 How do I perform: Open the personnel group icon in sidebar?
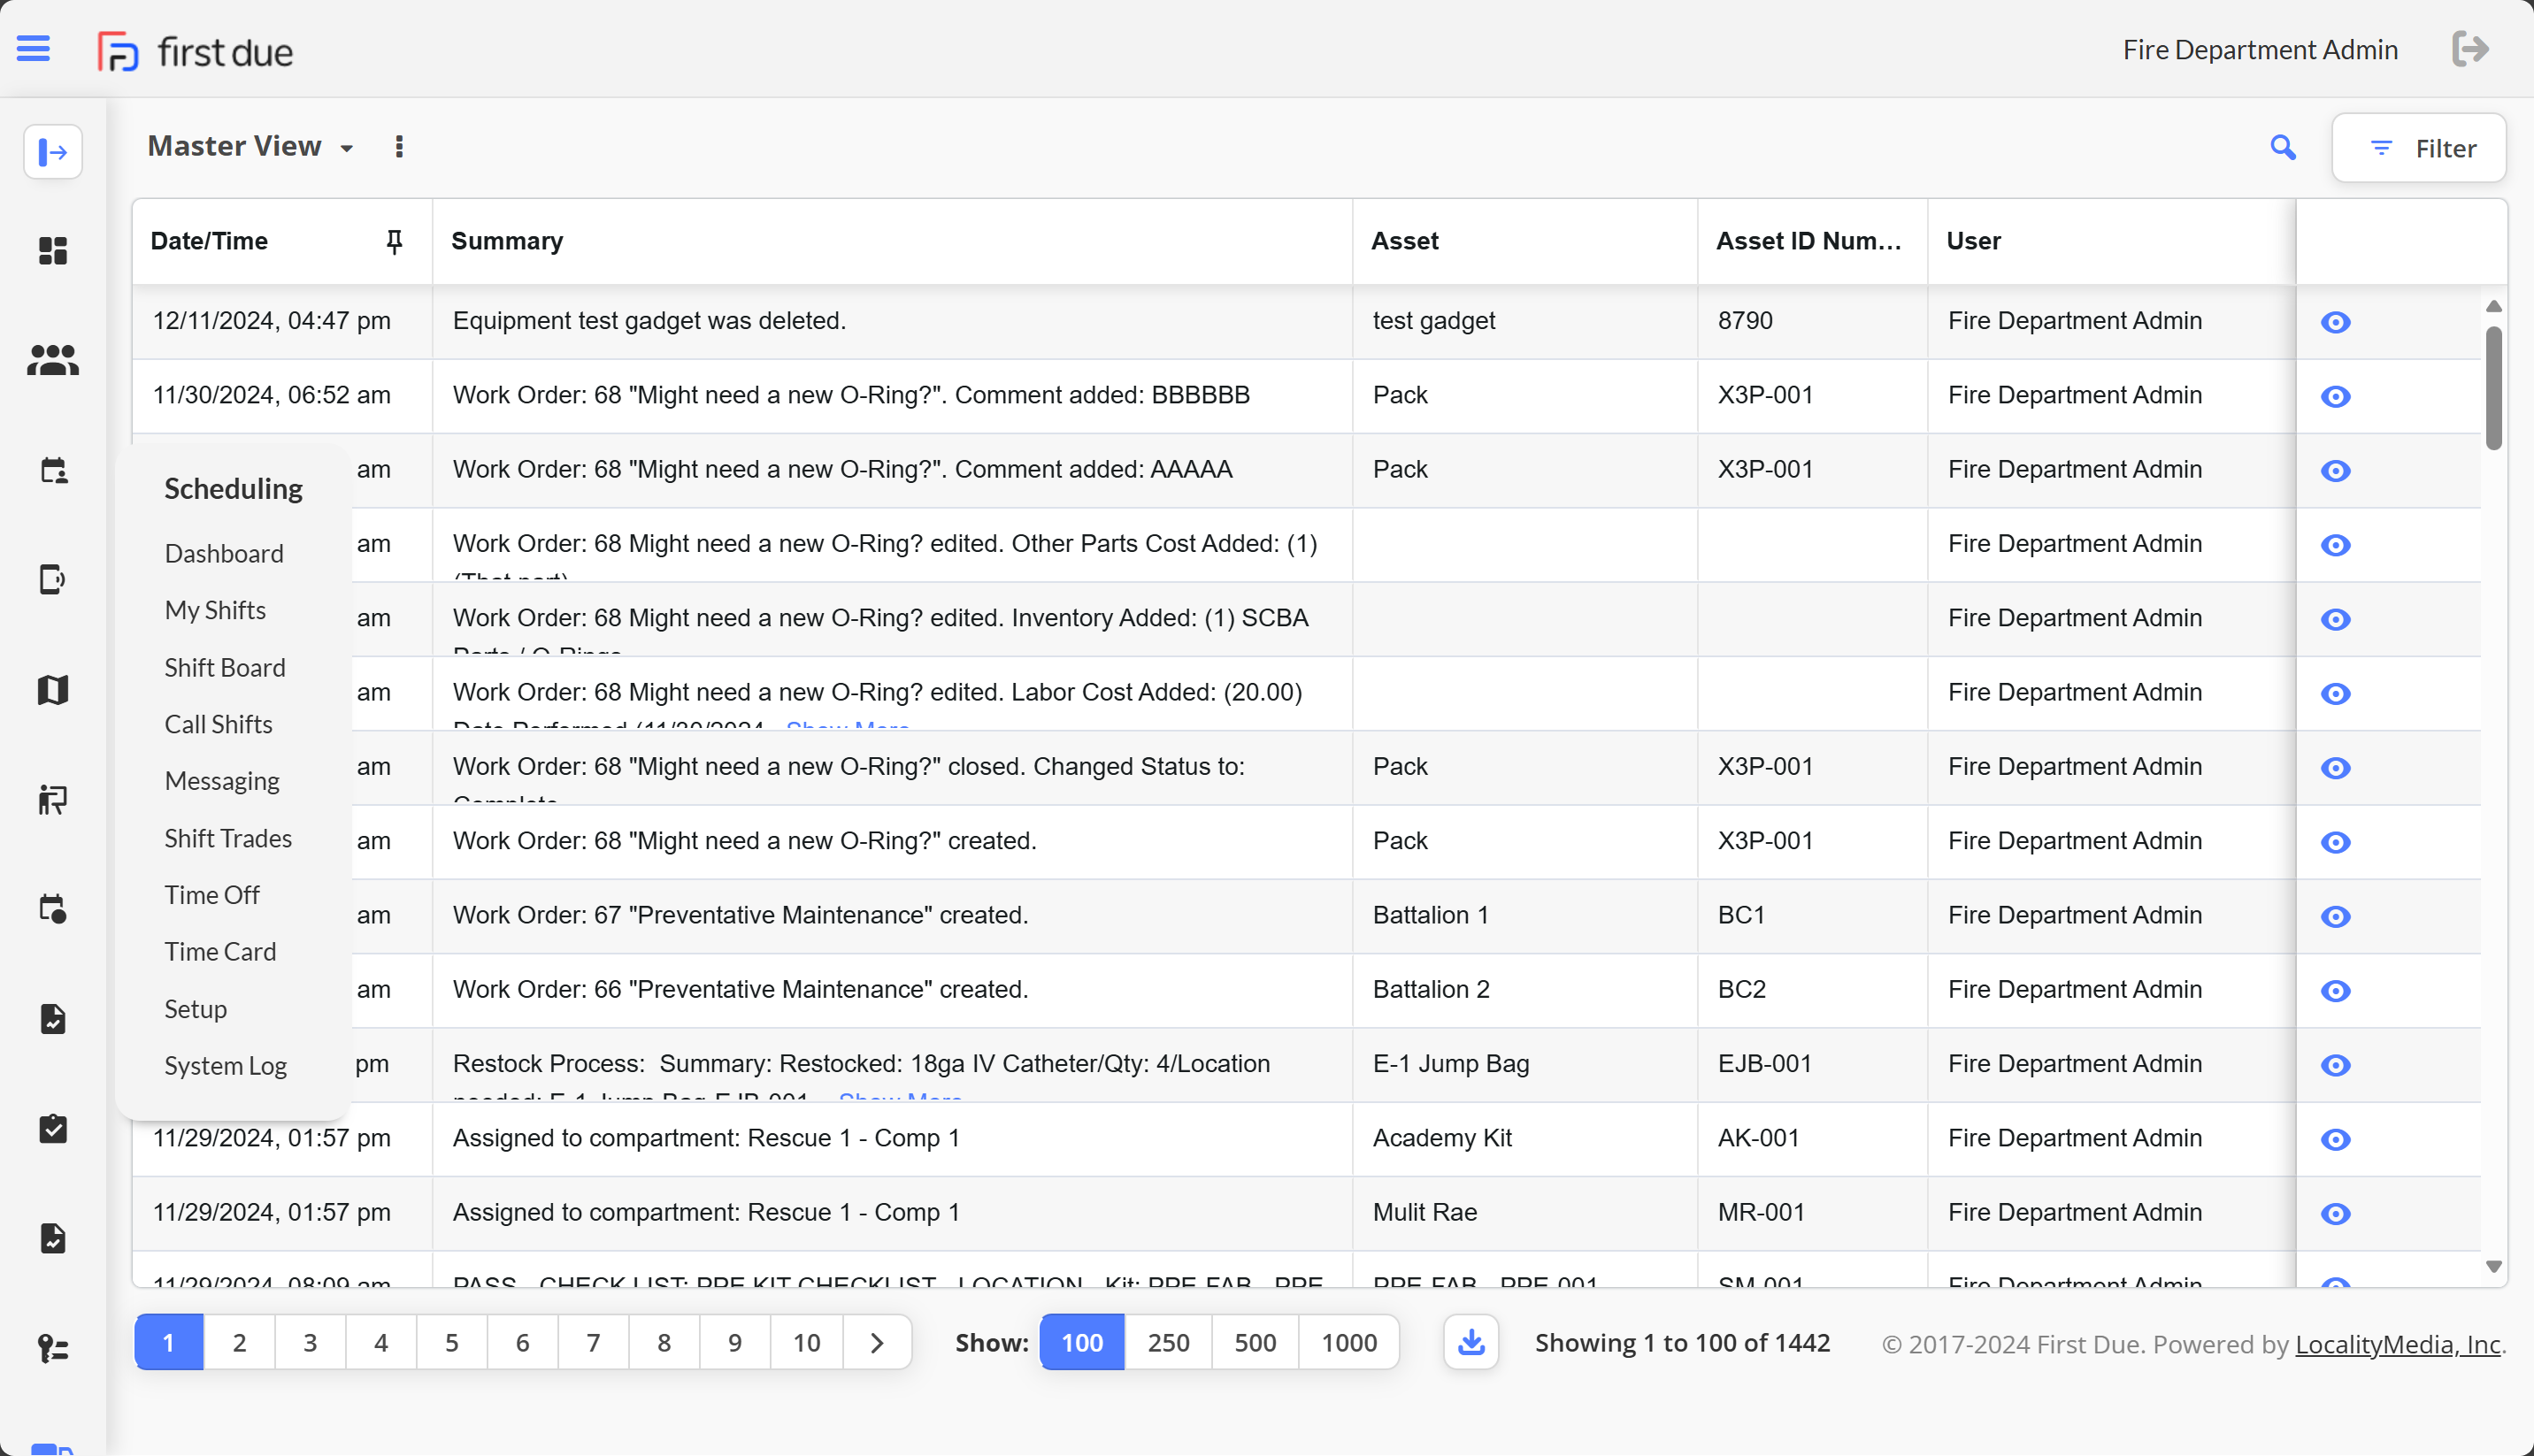(x=53, y=360)
